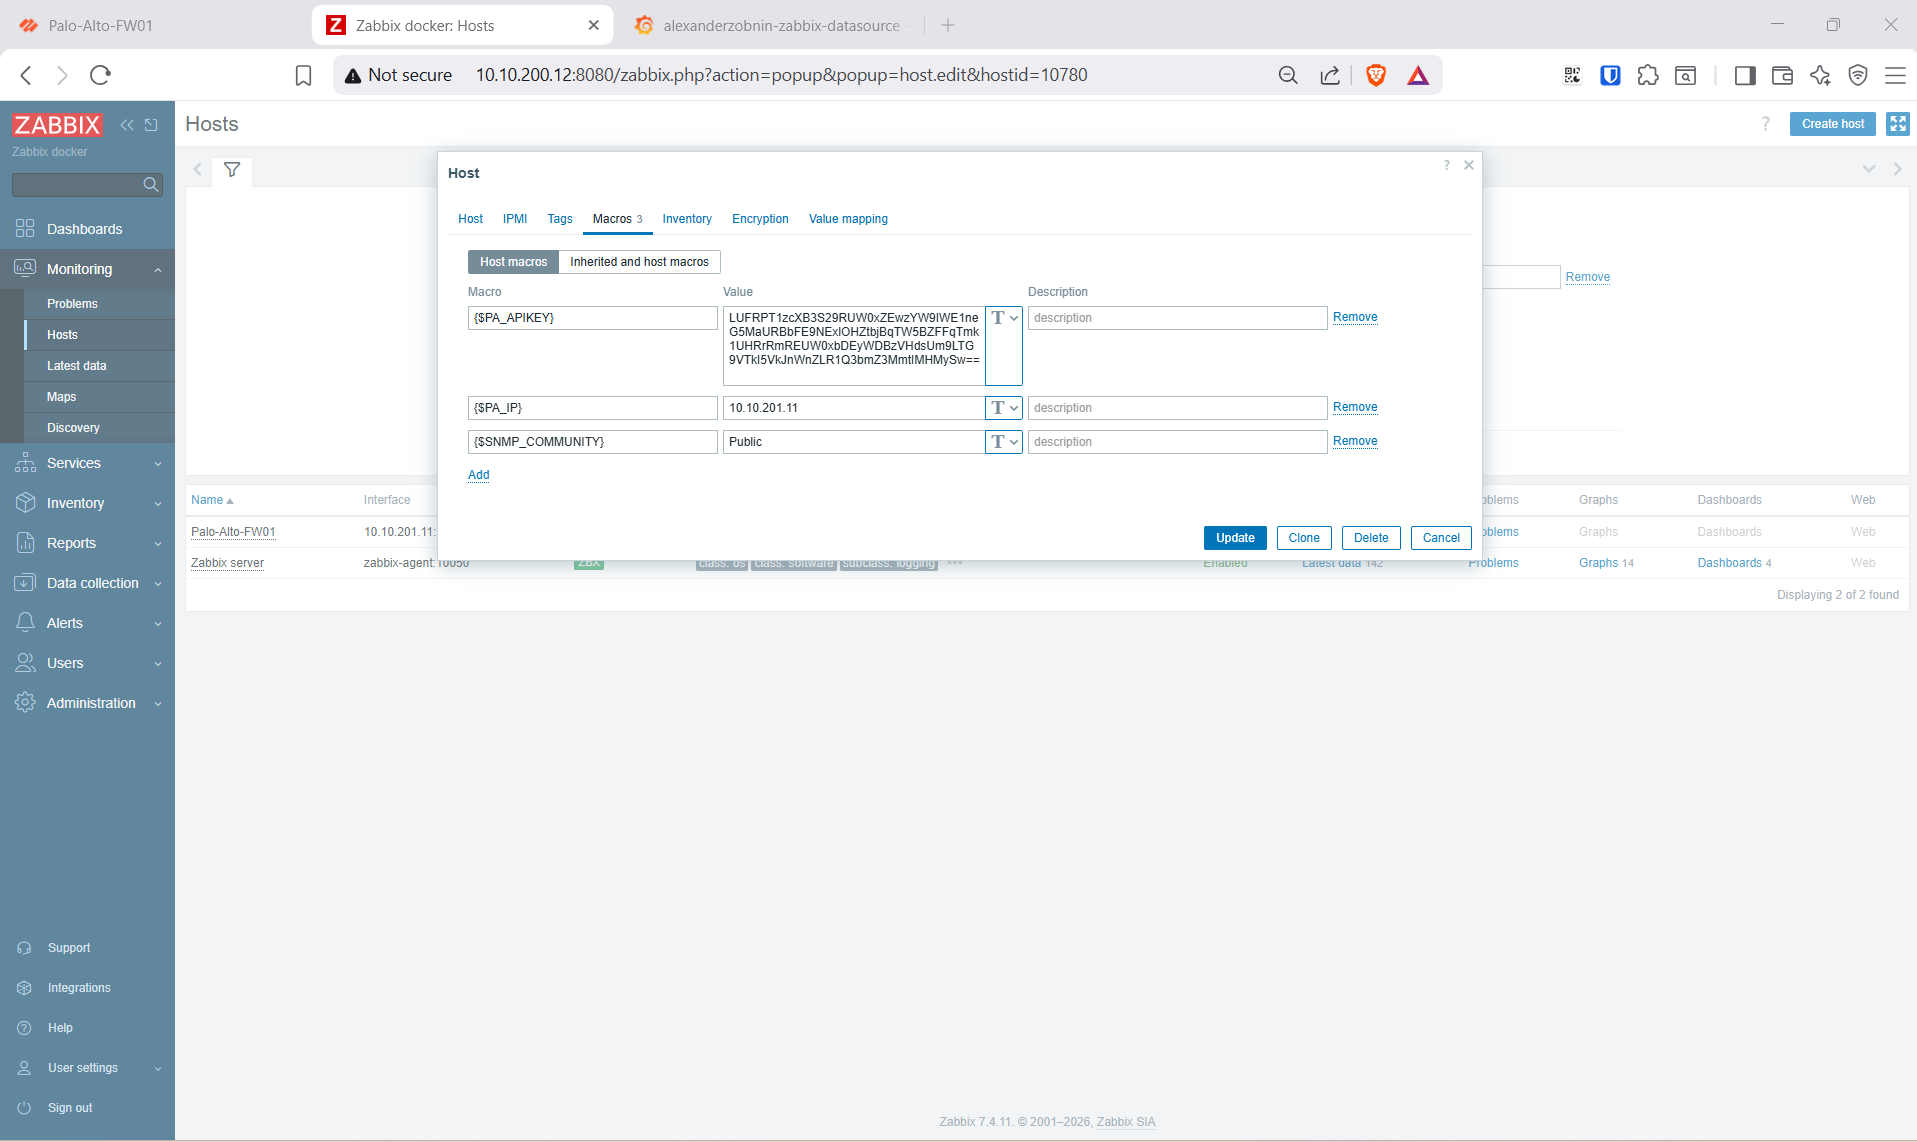Open help question mark in Host dialog

click(x=1446, y=165)
